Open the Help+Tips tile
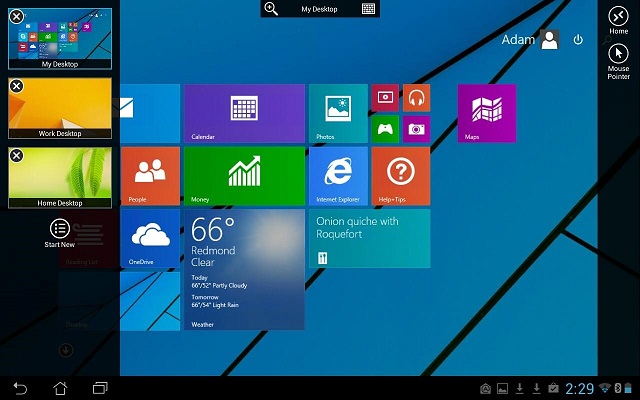The height and width of the screenshot is (400, 640). click(x=400, y=175)
